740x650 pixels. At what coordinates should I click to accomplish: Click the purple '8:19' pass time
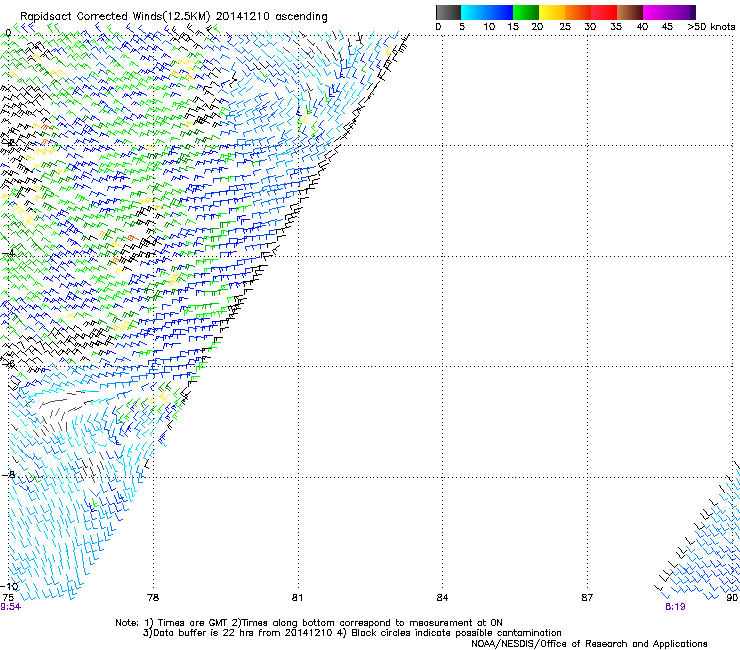pos(675,607)
